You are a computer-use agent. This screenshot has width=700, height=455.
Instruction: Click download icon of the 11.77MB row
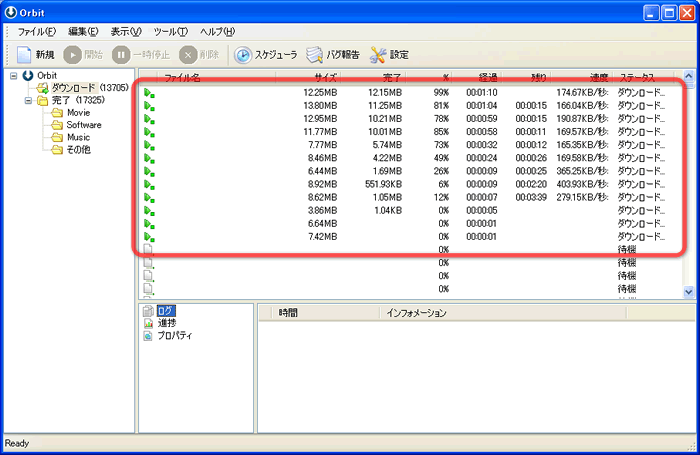(149, 132)
